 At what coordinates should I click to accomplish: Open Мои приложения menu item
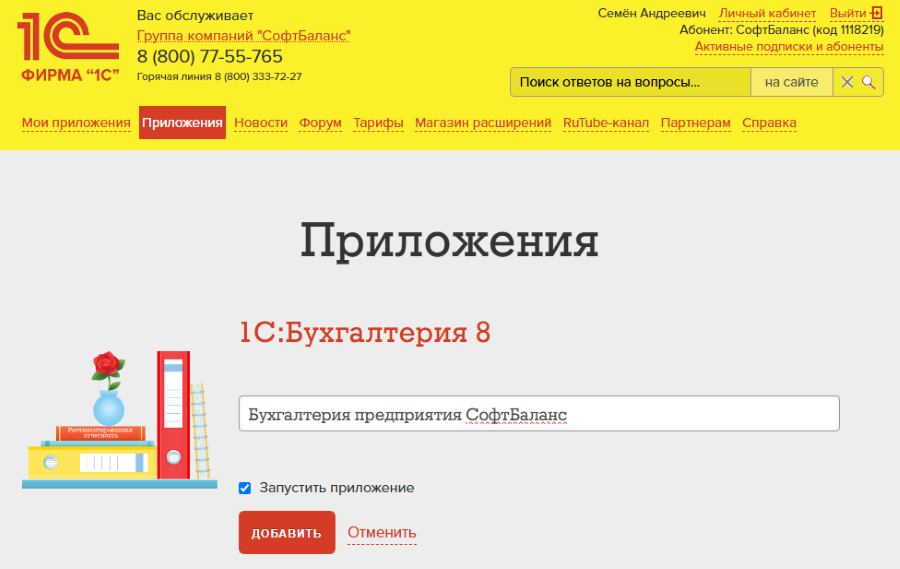click(x=76, y=123)
